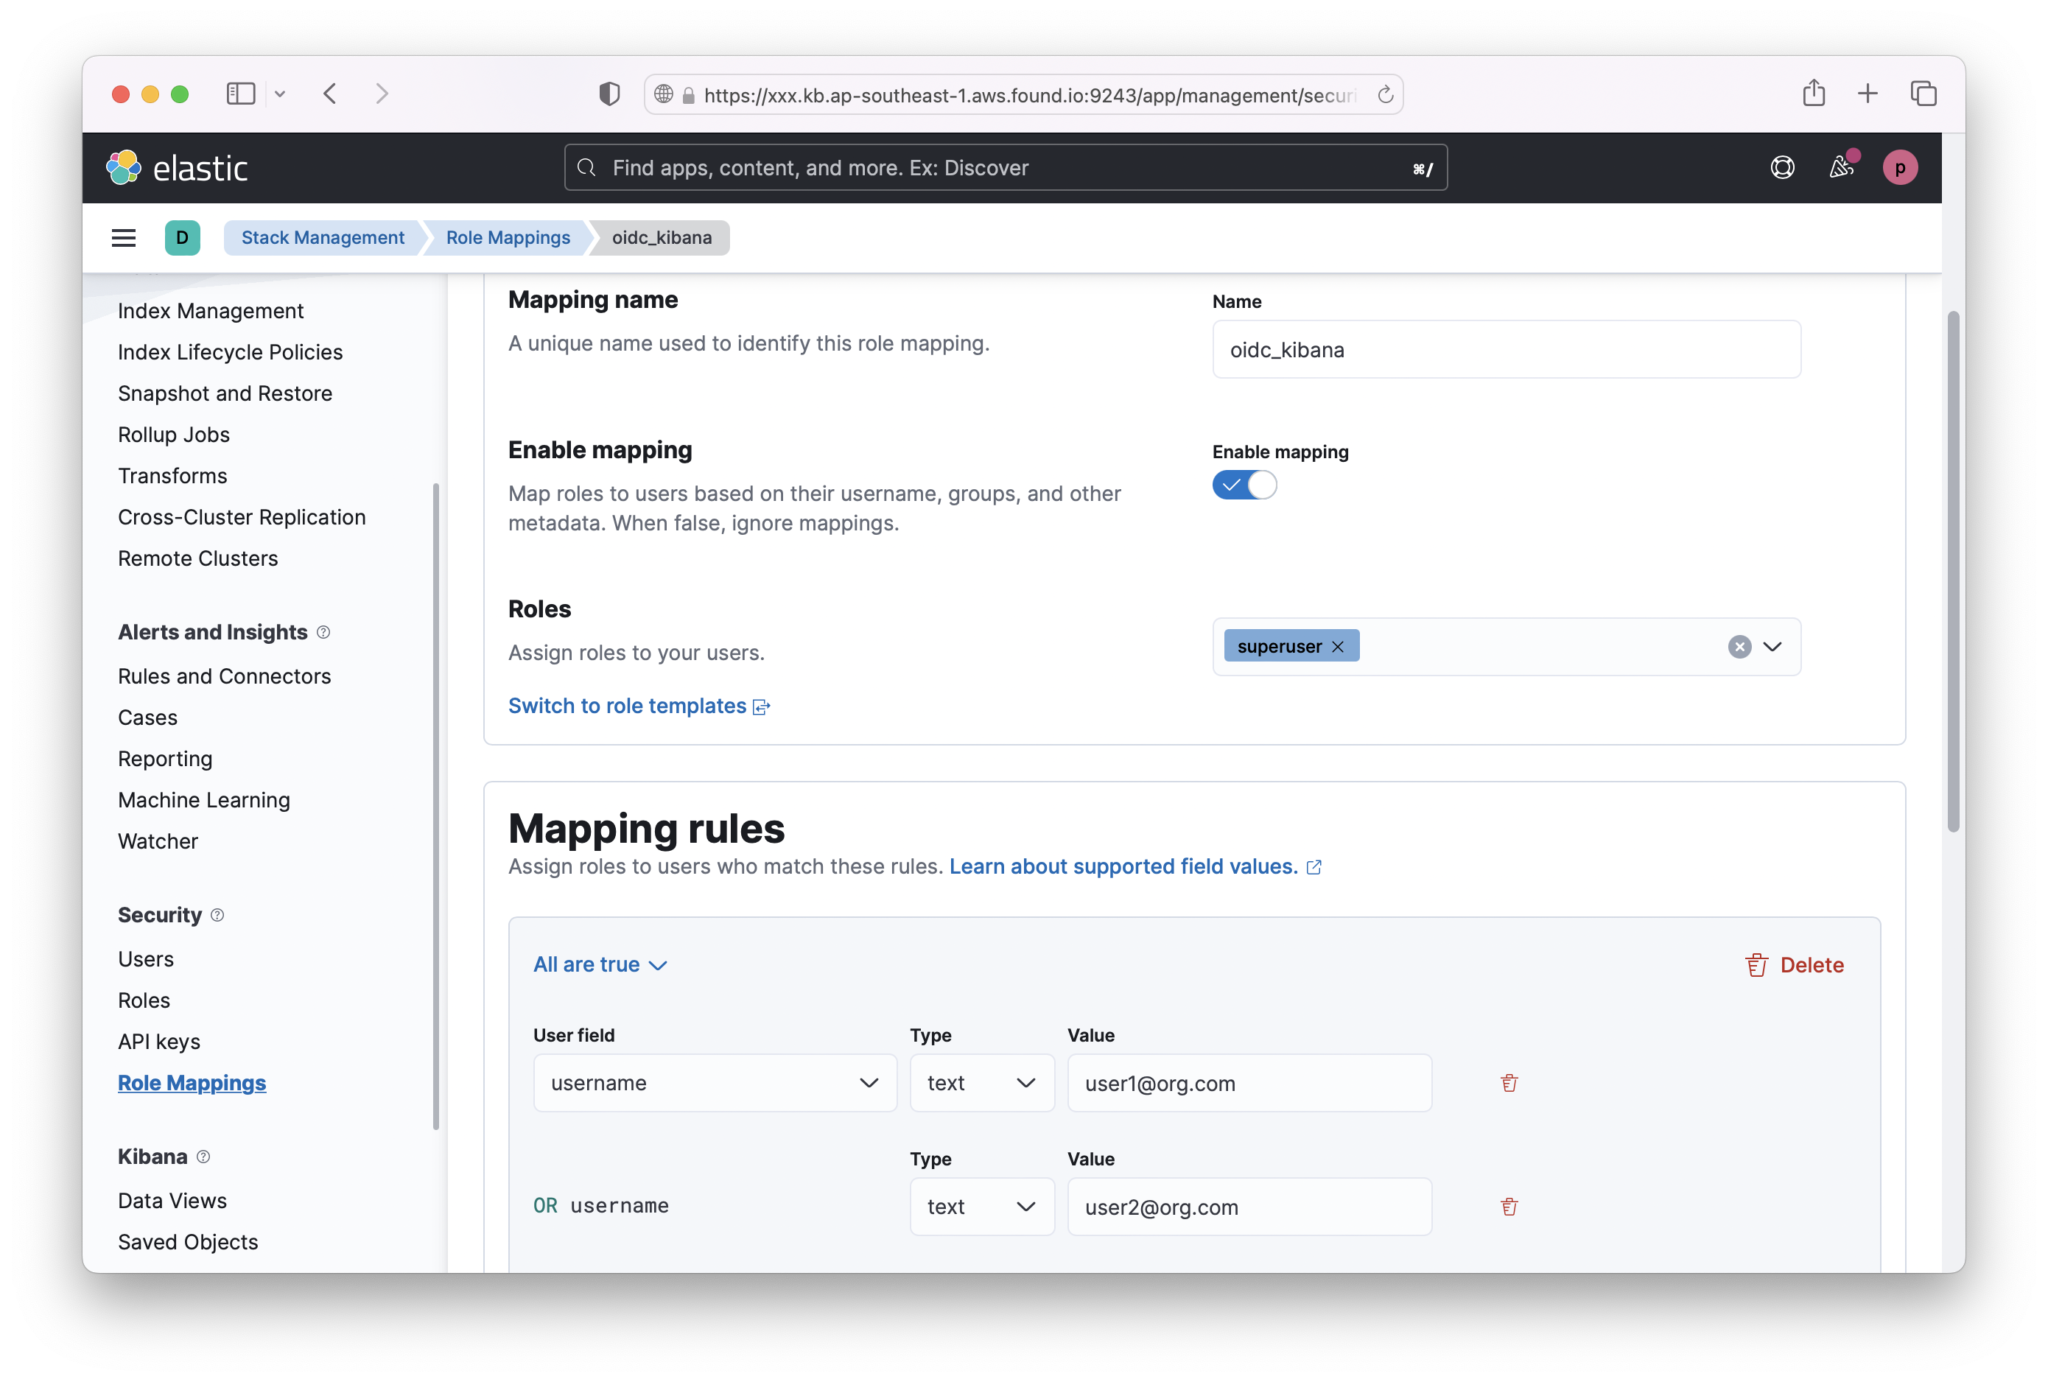This screenshot has height=1382, width=2048.
Task: Open Learn about supported field values
Action: [1123, 866]
